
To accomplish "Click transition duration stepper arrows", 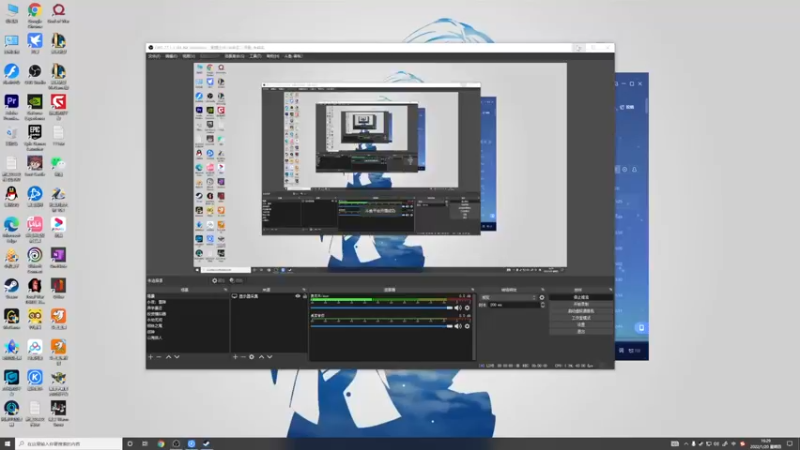I will (542, 305).
